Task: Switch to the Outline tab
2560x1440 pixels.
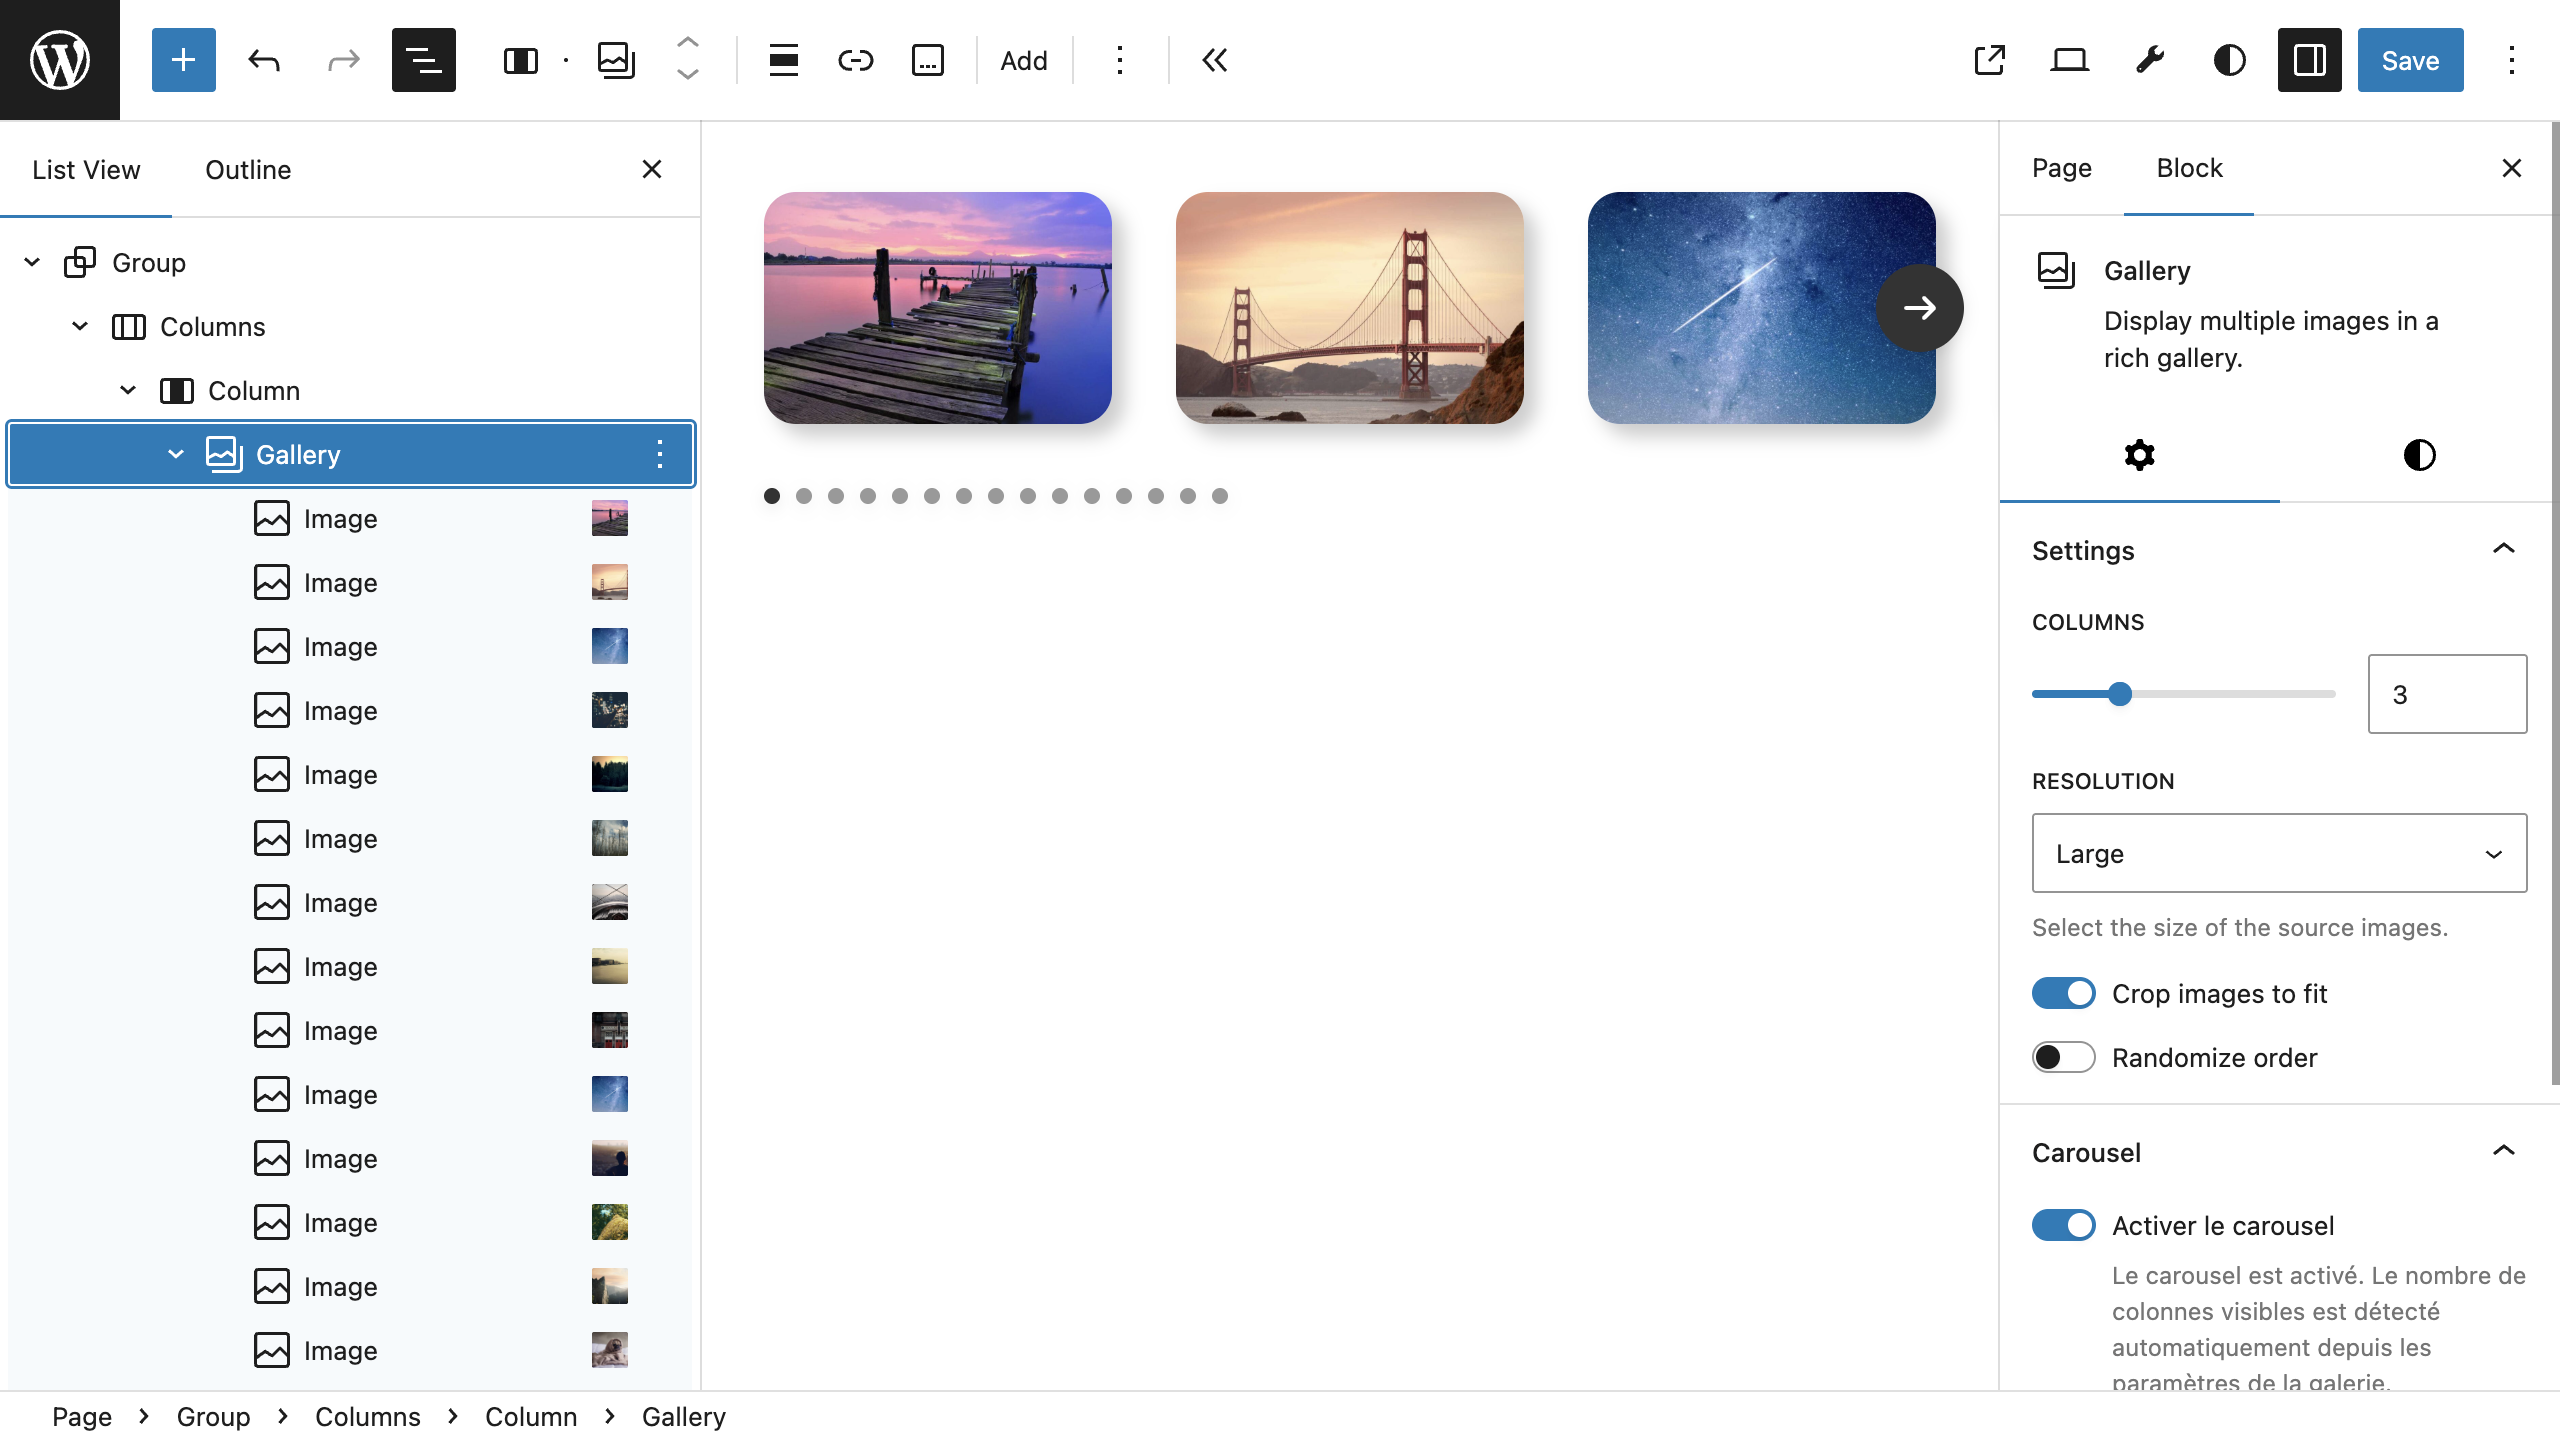Action: tap(248, 170)
